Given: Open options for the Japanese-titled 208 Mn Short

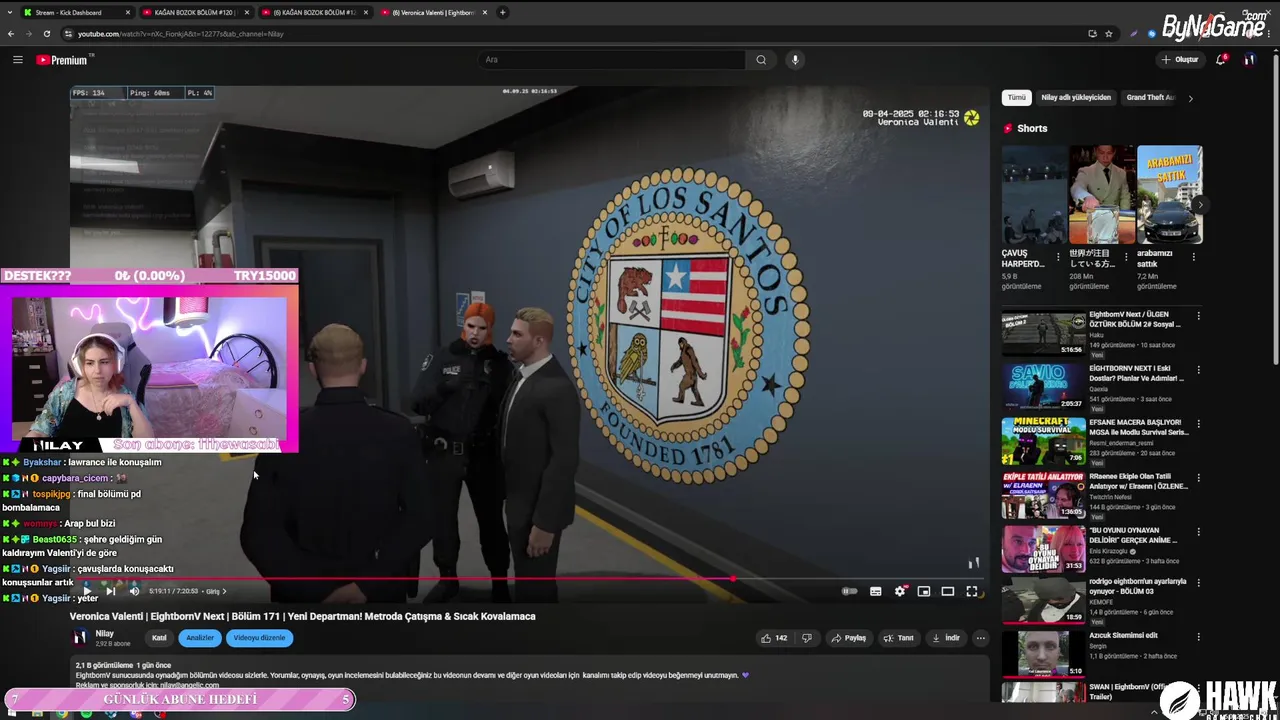Looking at the screenshot, I should pos(1126,256).
